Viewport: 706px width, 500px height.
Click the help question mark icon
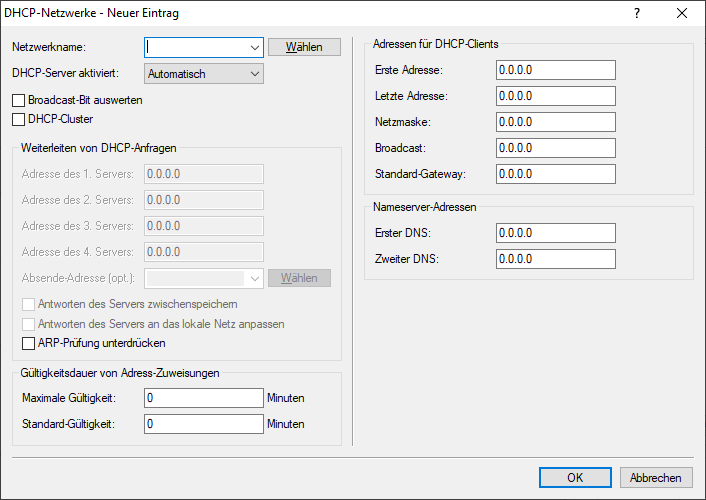[x=637, y=14]
